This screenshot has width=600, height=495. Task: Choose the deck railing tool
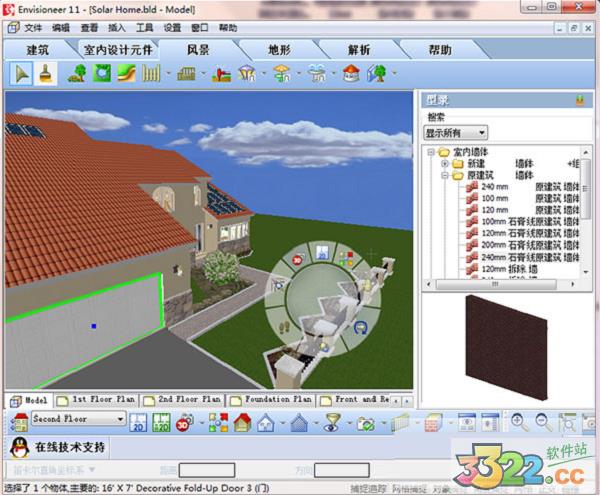[x=186, y=73]
